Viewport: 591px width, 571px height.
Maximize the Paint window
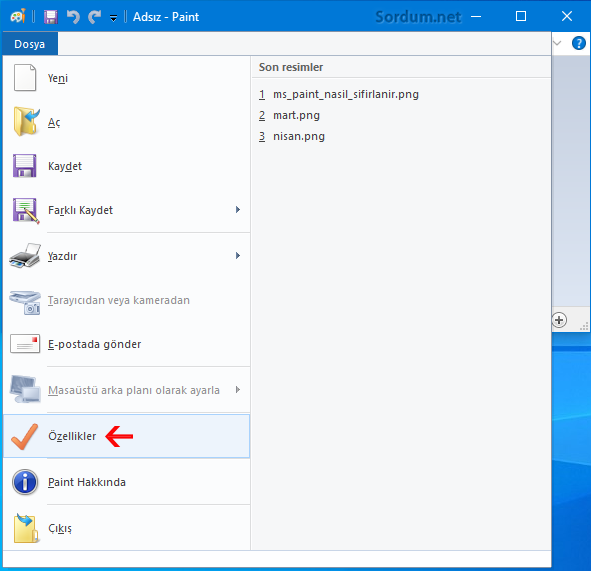pyautogui.click(x=521, y=16)
